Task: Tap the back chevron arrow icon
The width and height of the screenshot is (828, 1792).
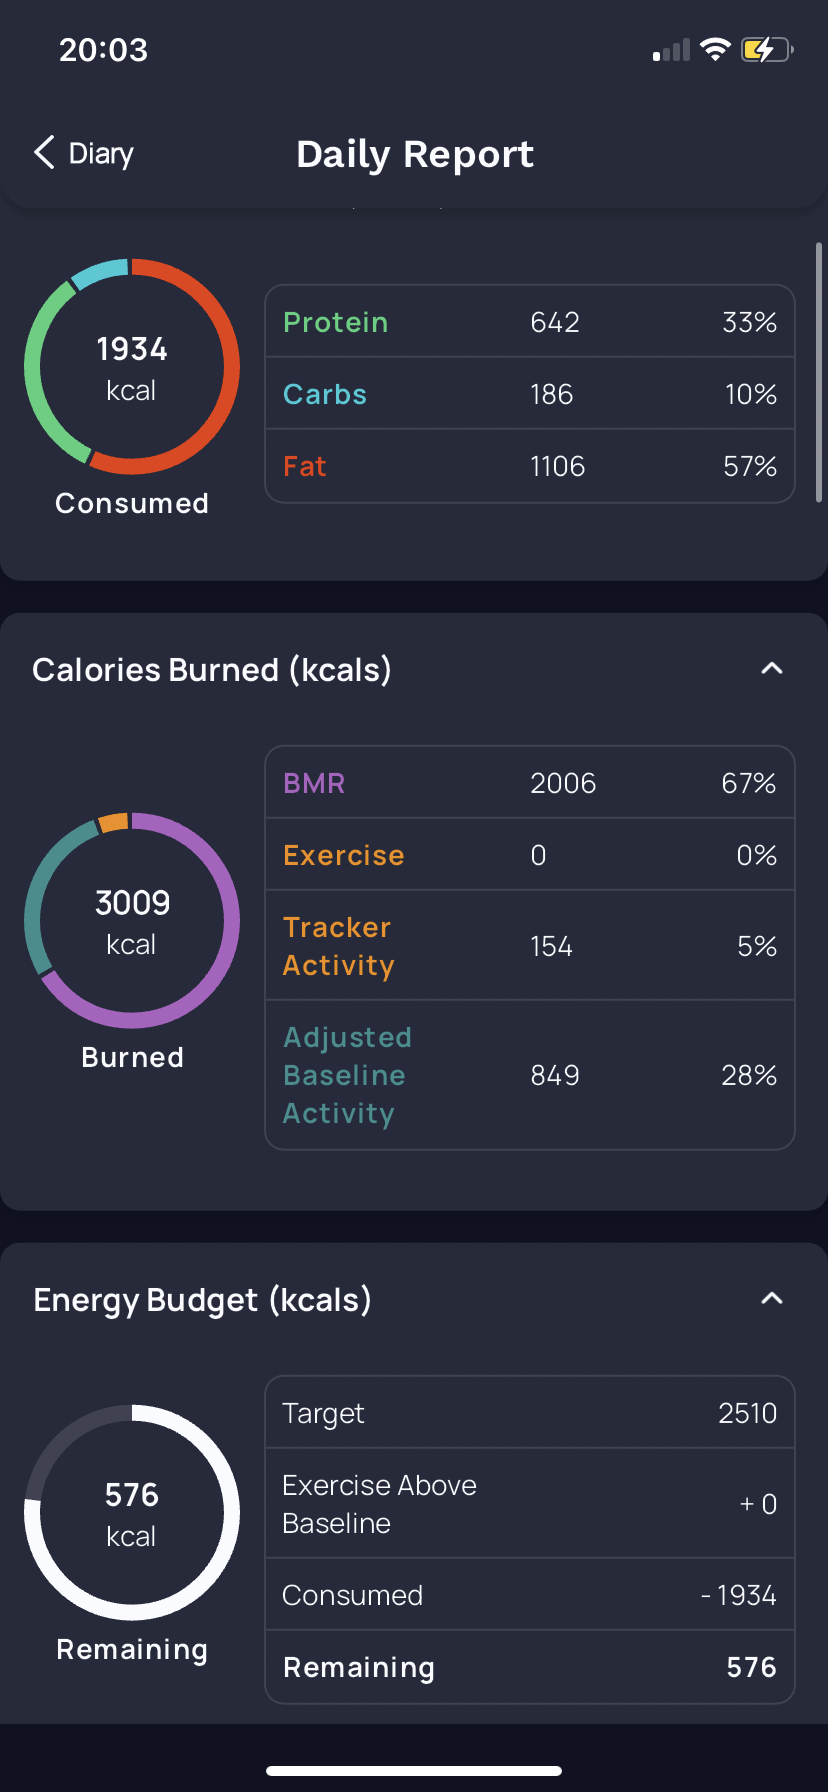Action: click(44, 153)
